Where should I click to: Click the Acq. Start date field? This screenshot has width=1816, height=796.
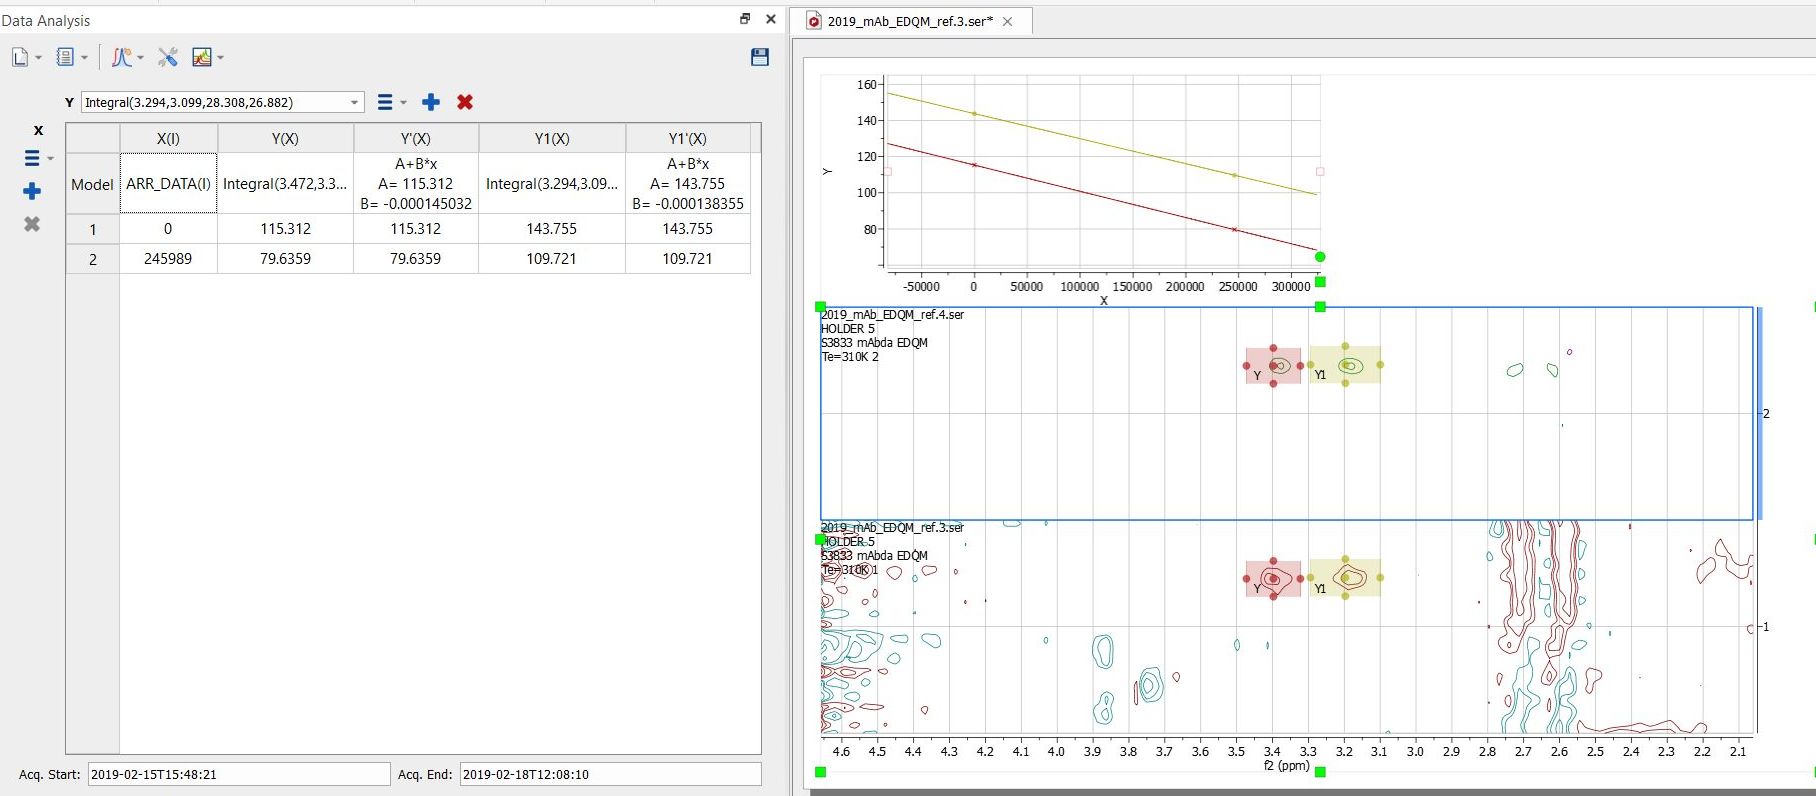(239, 774)
